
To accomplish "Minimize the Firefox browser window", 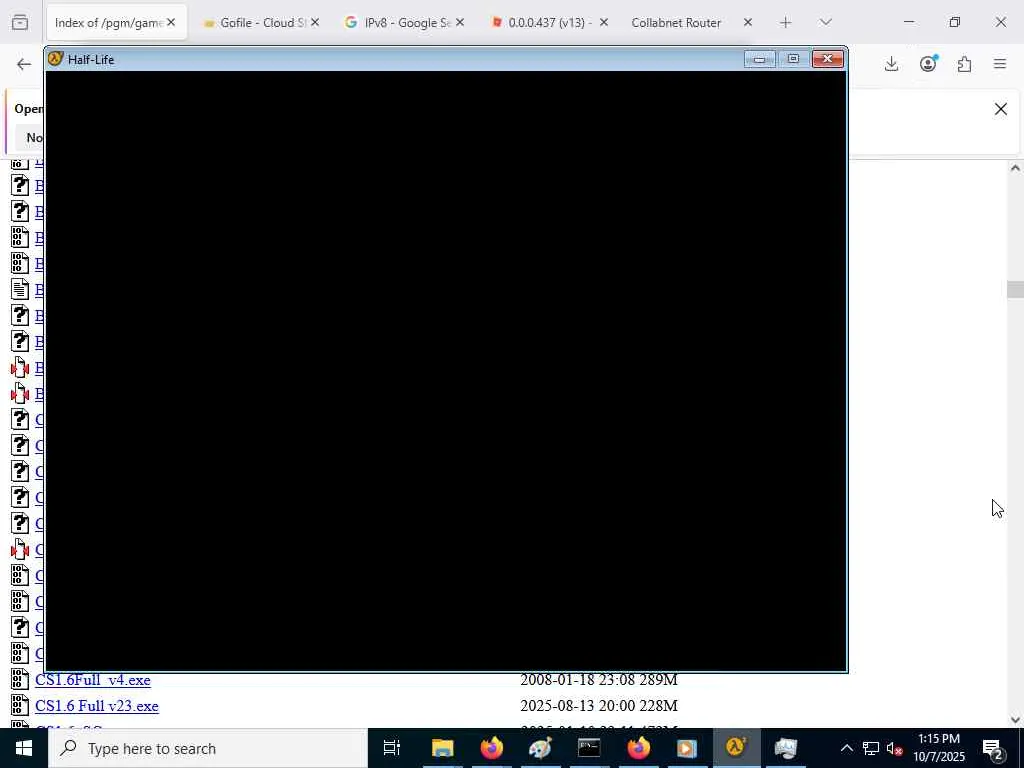I will click(909, 22).
